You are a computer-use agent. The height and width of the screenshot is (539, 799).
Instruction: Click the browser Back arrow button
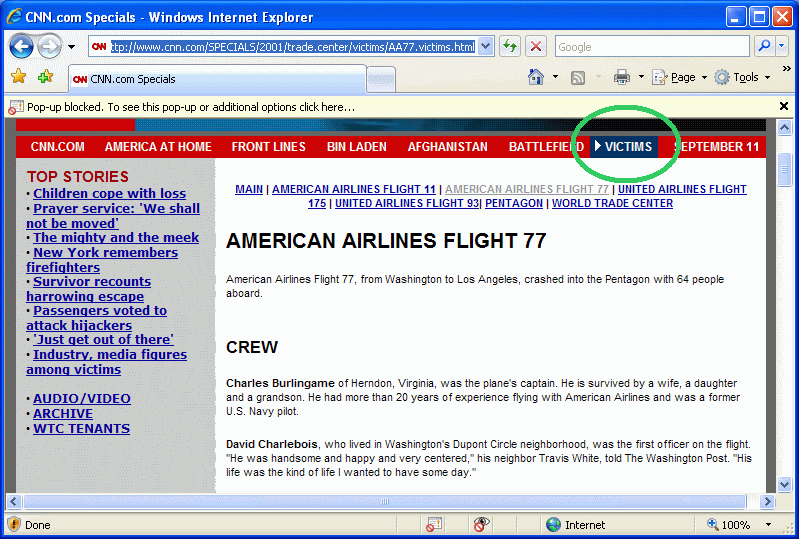pos(21,47)
